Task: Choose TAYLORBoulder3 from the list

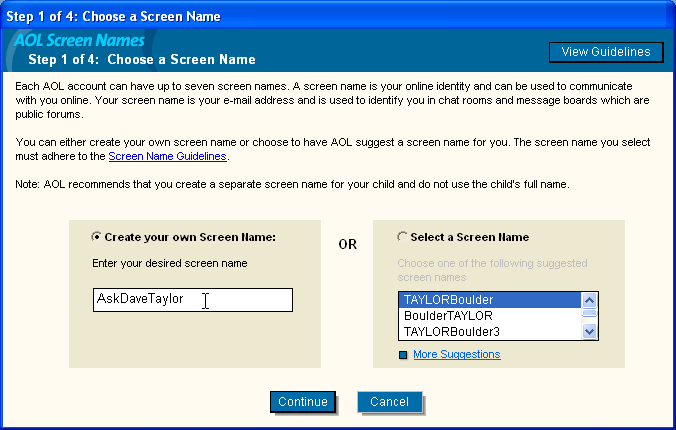Action: (490, 332)
